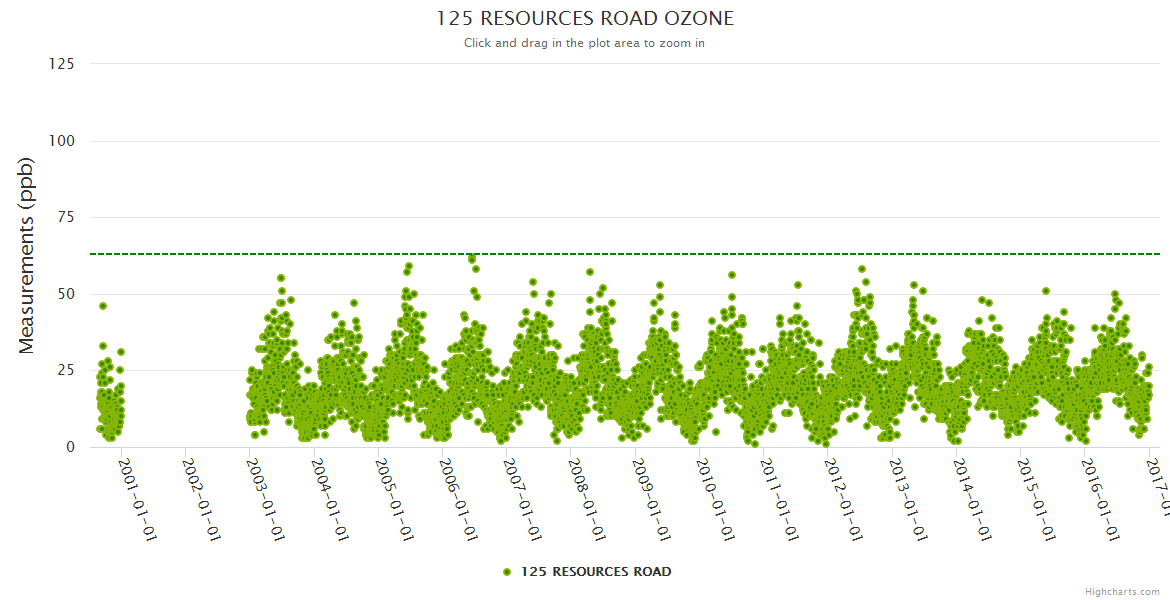The image size is (1170, 600).
Task: Click the Measurements (ppb) axis title
Action: coord(27,255)
